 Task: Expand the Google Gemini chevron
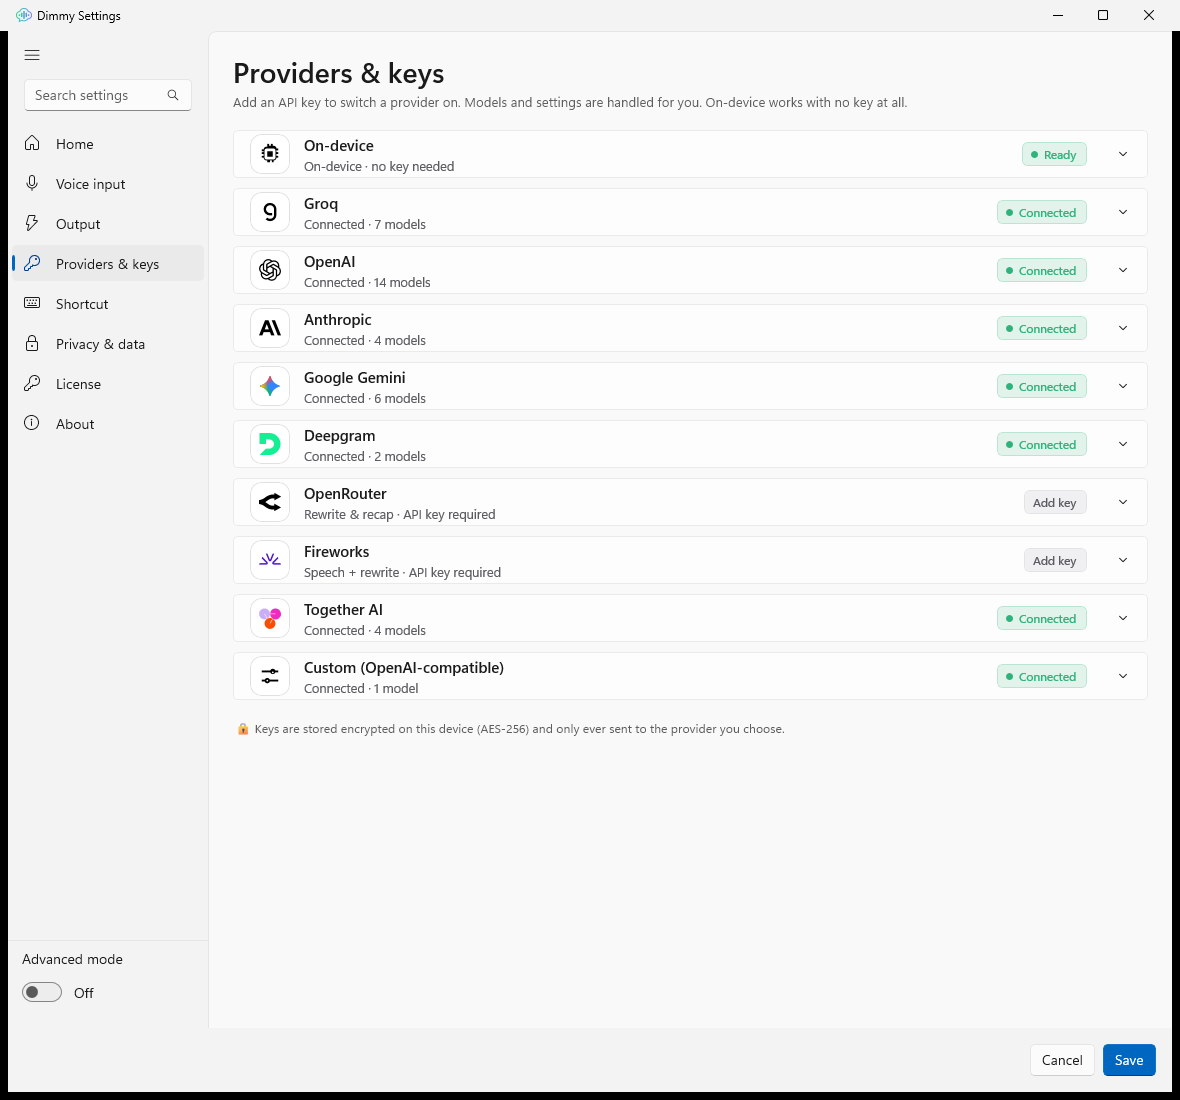click(x=1123, y=386)
